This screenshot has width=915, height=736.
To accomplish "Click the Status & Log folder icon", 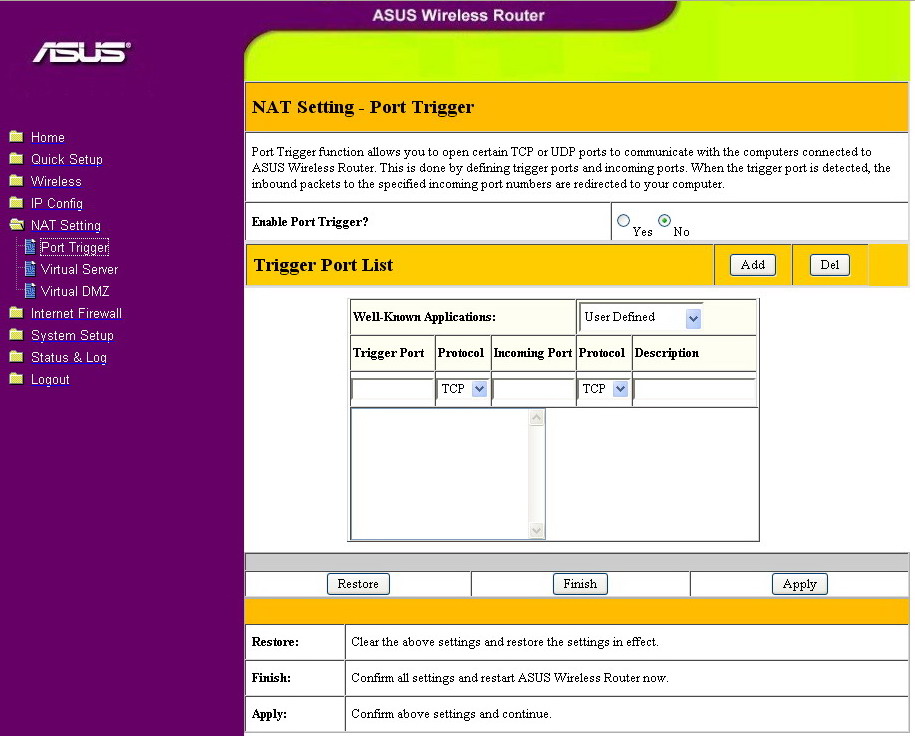I will coord(16,357).
